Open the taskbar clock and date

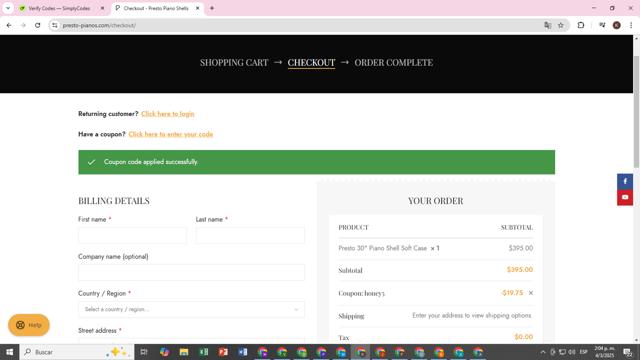(x=604, y=352)
